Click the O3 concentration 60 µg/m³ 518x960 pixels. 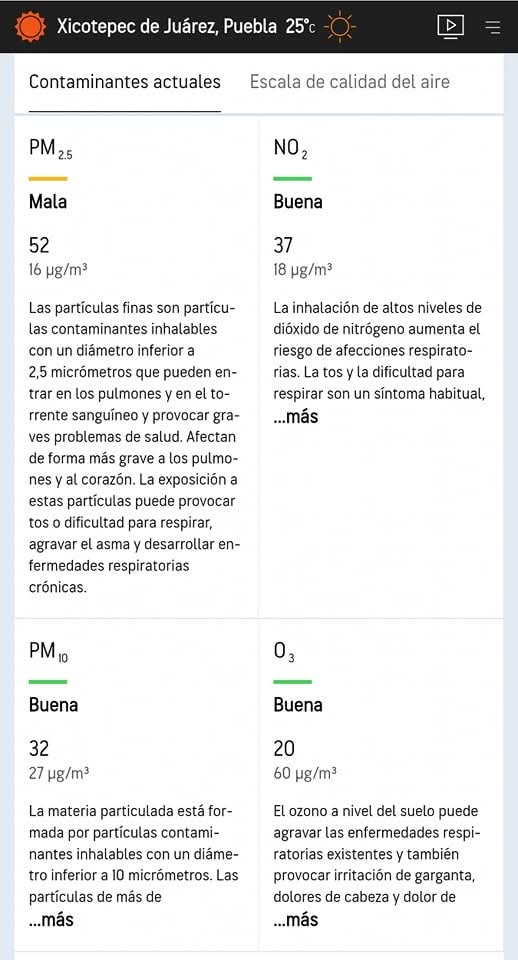point(305,773)
